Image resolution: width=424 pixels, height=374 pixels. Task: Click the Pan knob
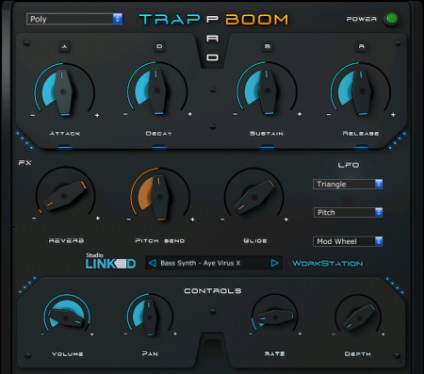(x=150, y=316)
